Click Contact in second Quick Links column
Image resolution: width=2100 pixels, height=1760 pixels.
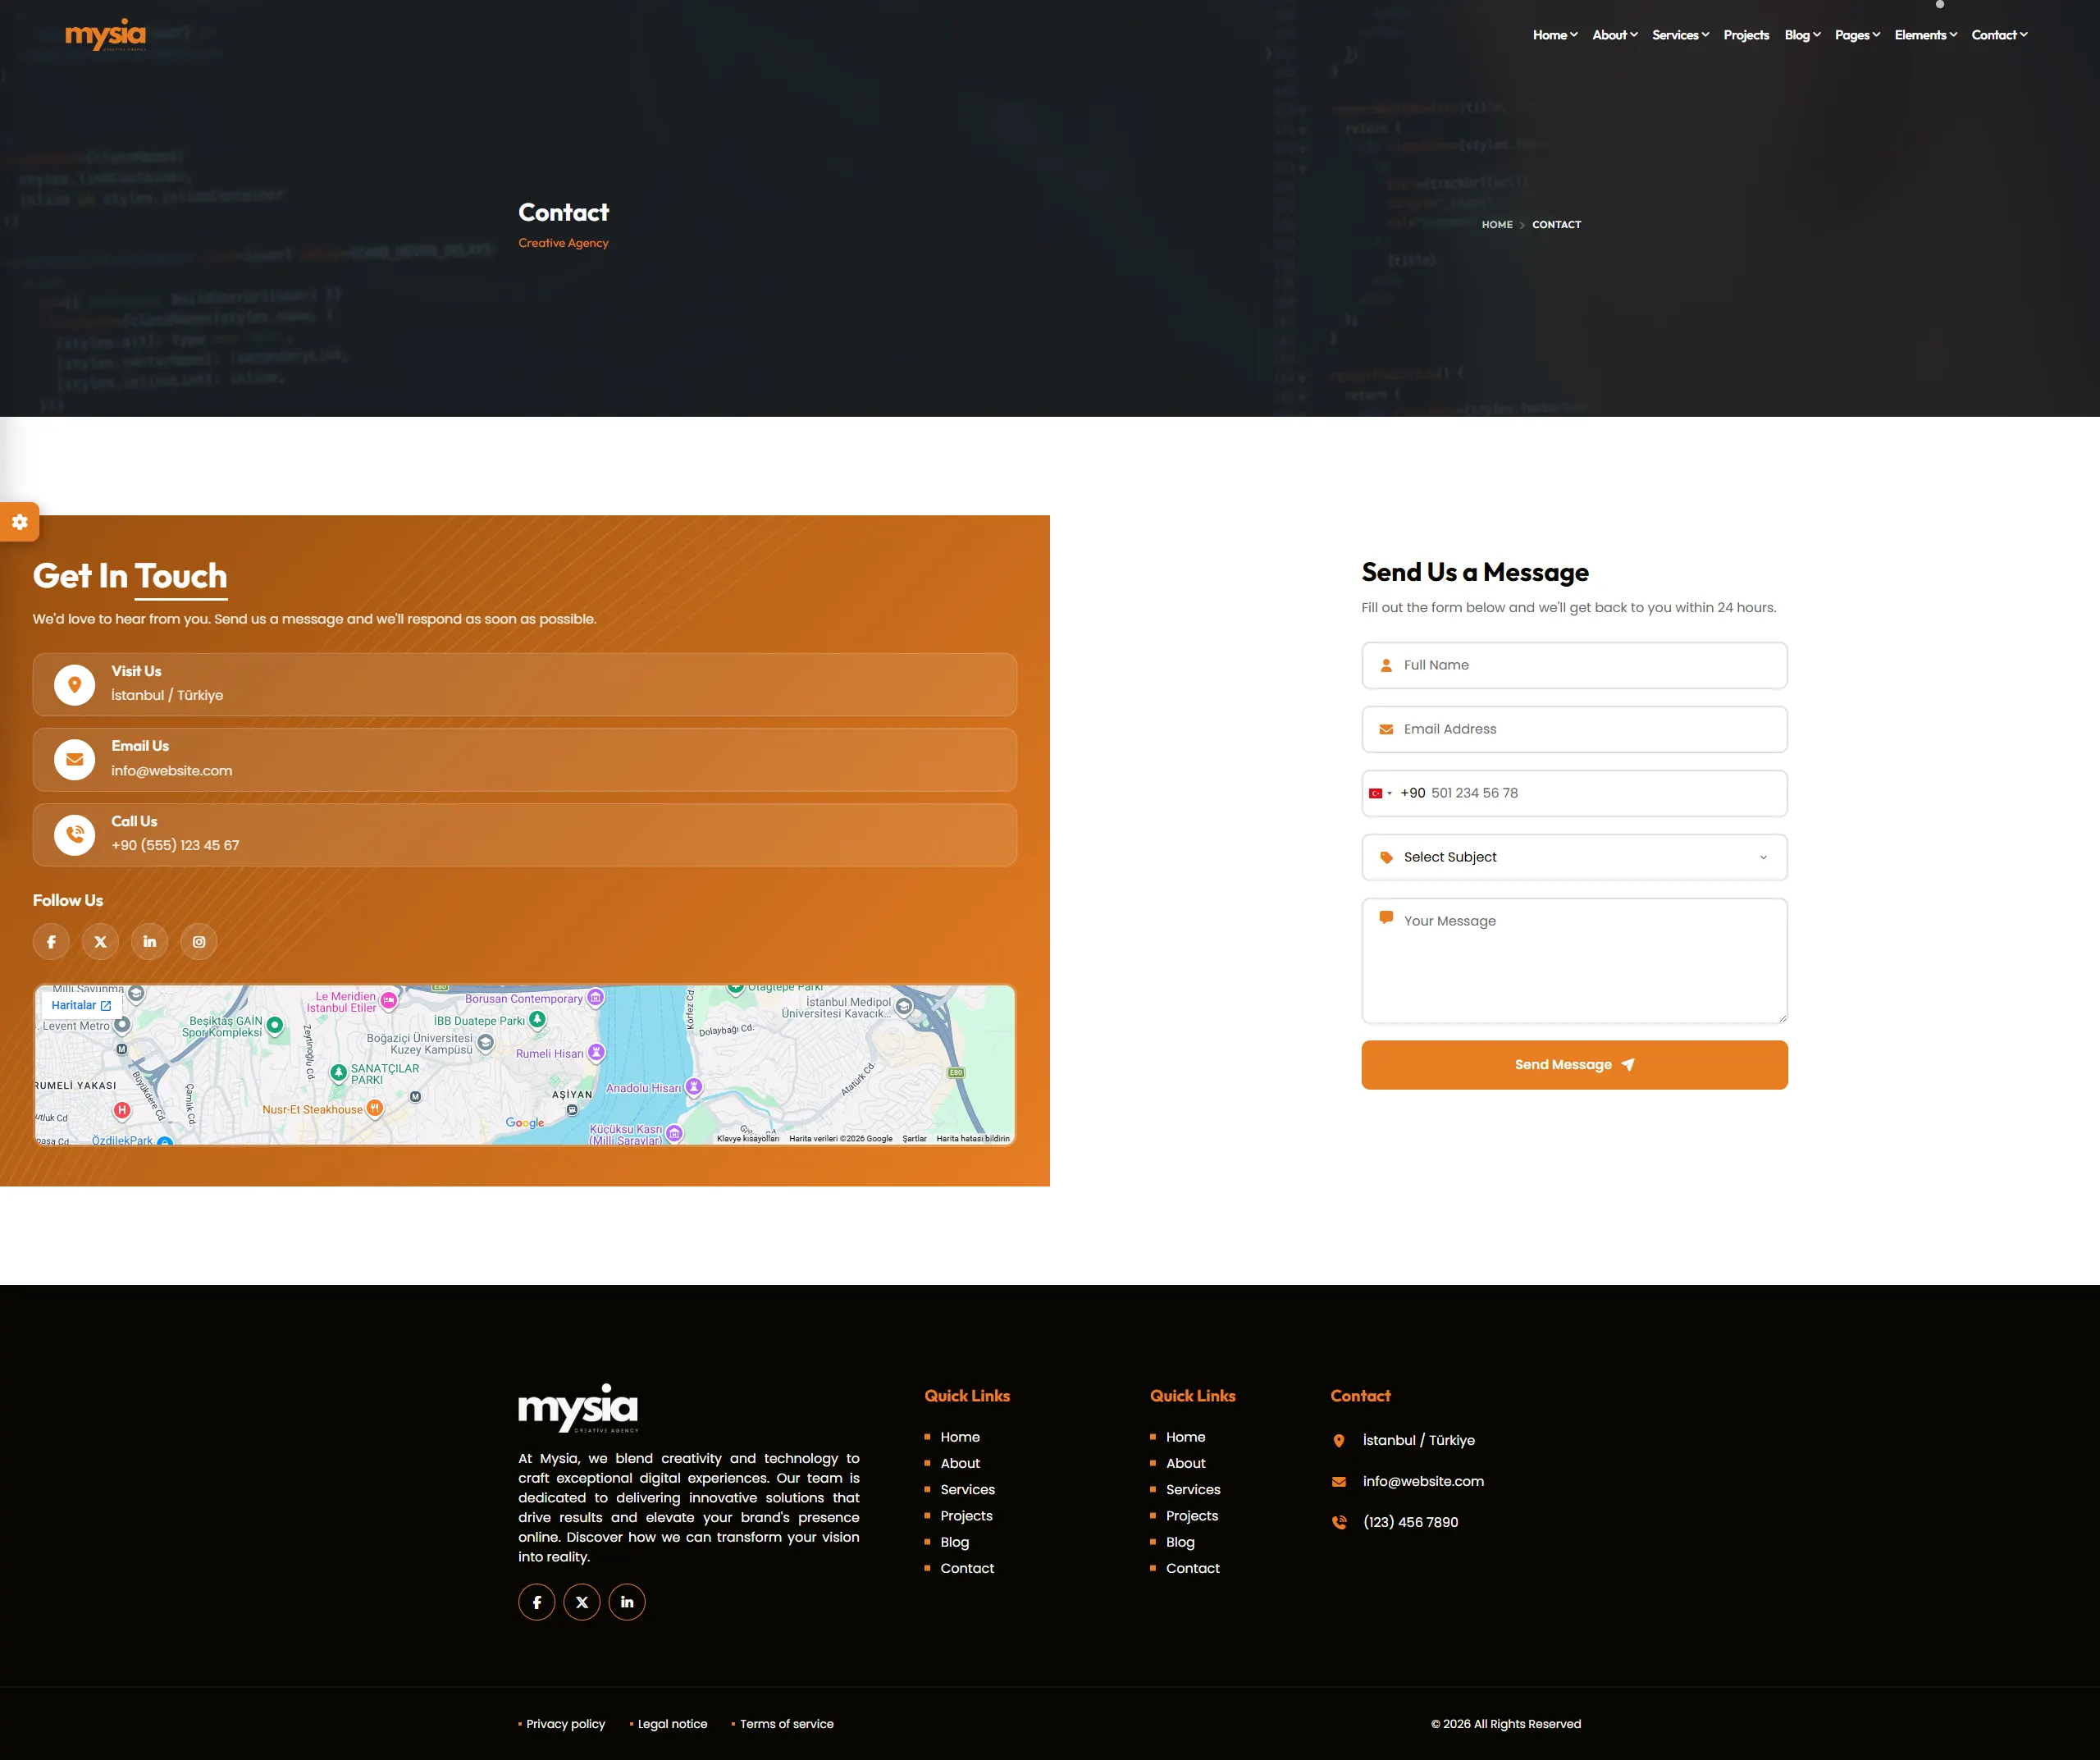(x=1192, y=1568)
